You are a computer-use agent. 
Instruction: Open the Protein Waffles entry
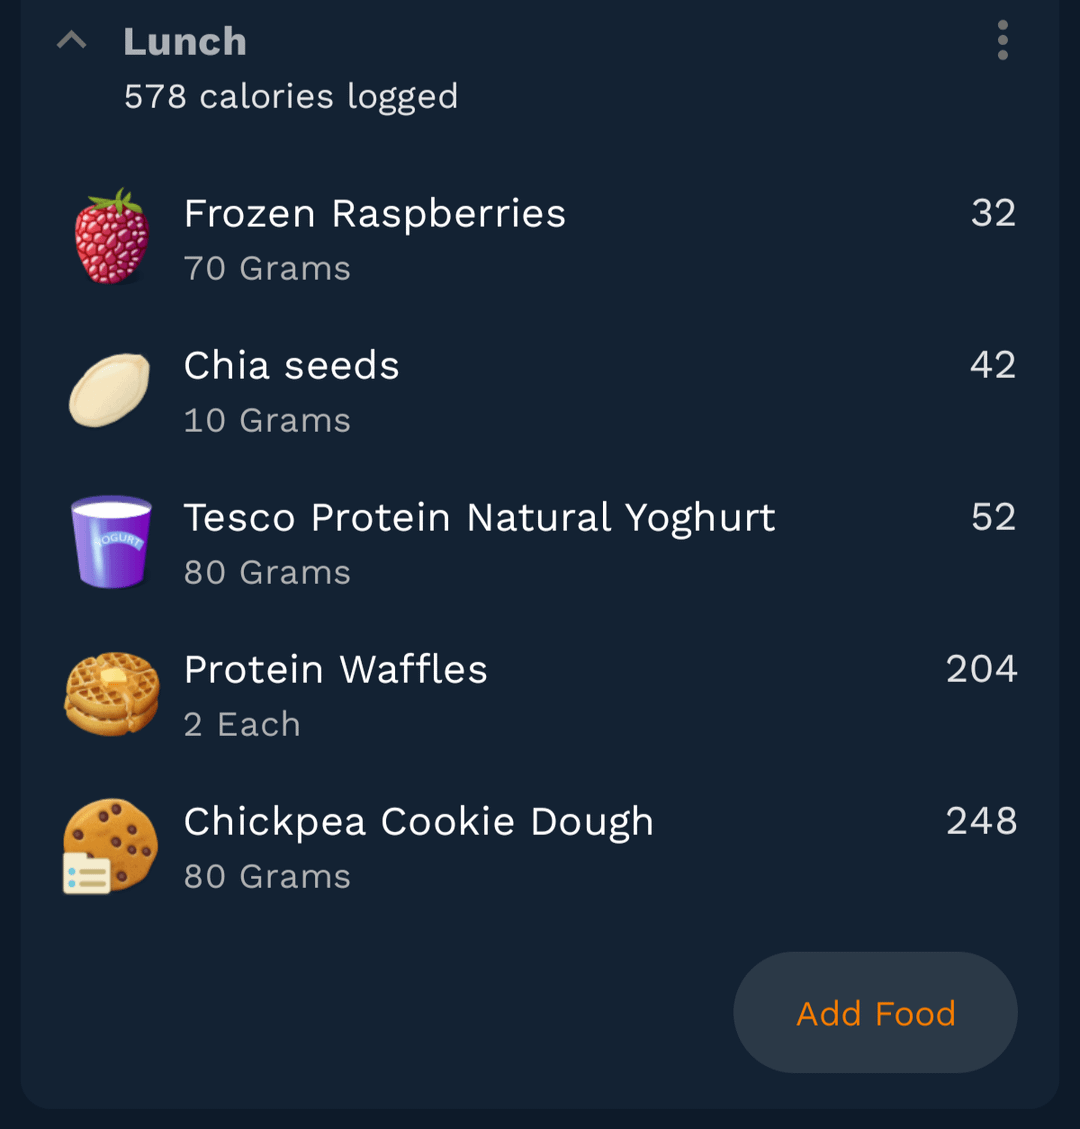point(336,670)
